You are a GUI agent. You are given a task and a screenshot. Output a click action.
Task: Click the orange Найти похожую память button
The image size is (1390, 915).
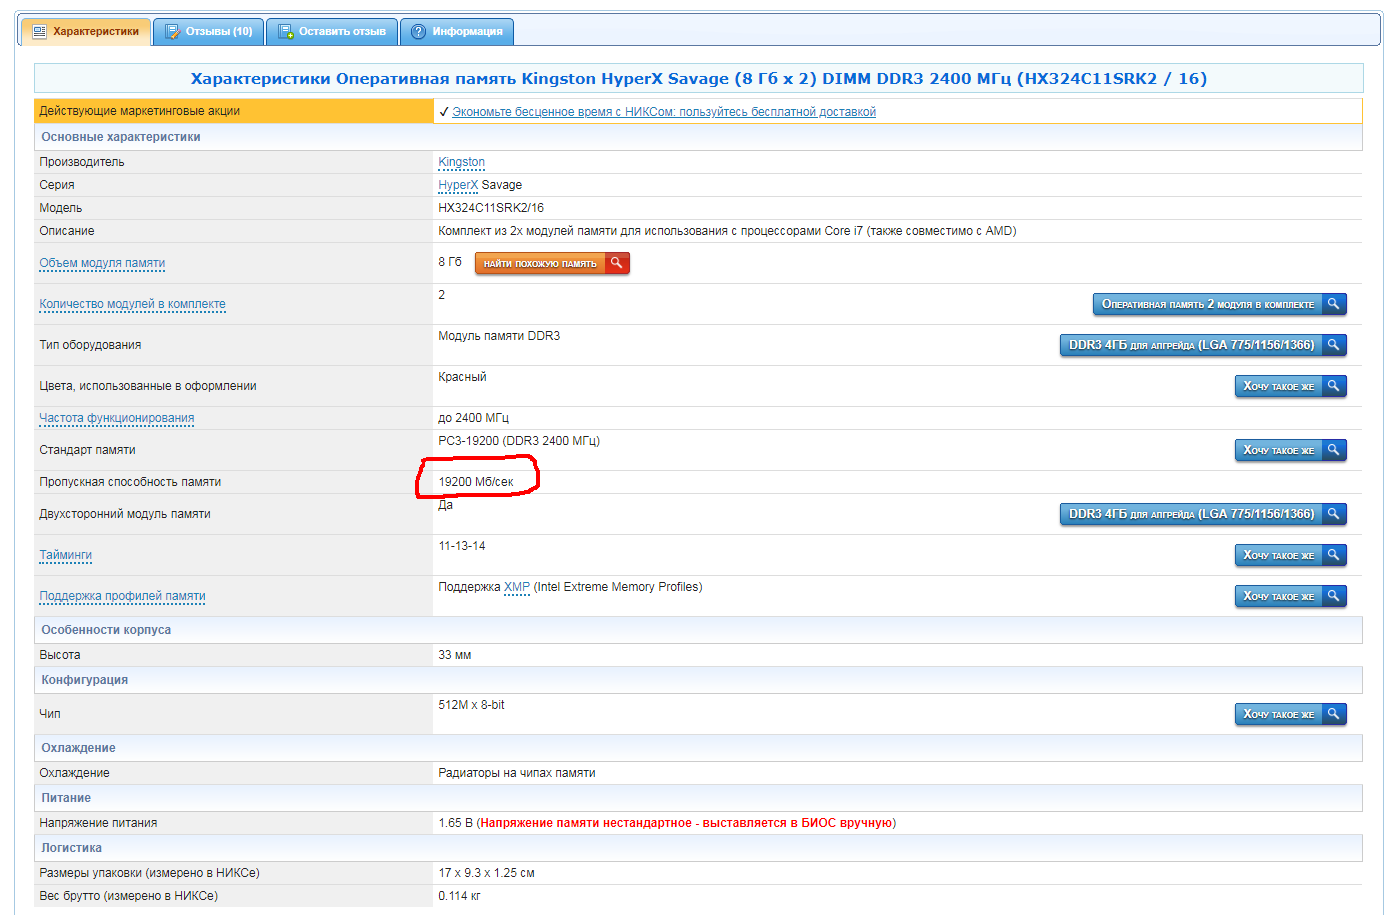point(552,263)
